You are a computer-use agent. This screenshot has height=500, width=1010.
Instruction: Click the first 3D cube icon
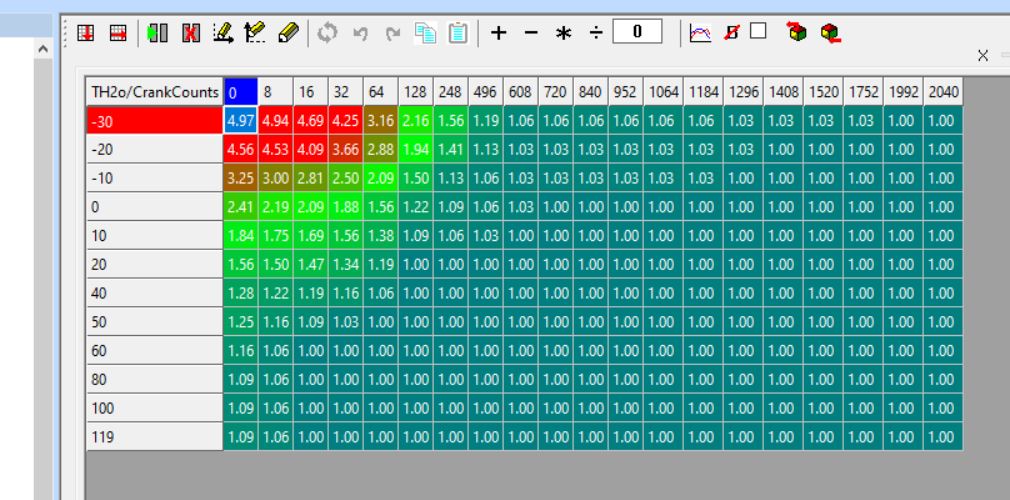796,33
